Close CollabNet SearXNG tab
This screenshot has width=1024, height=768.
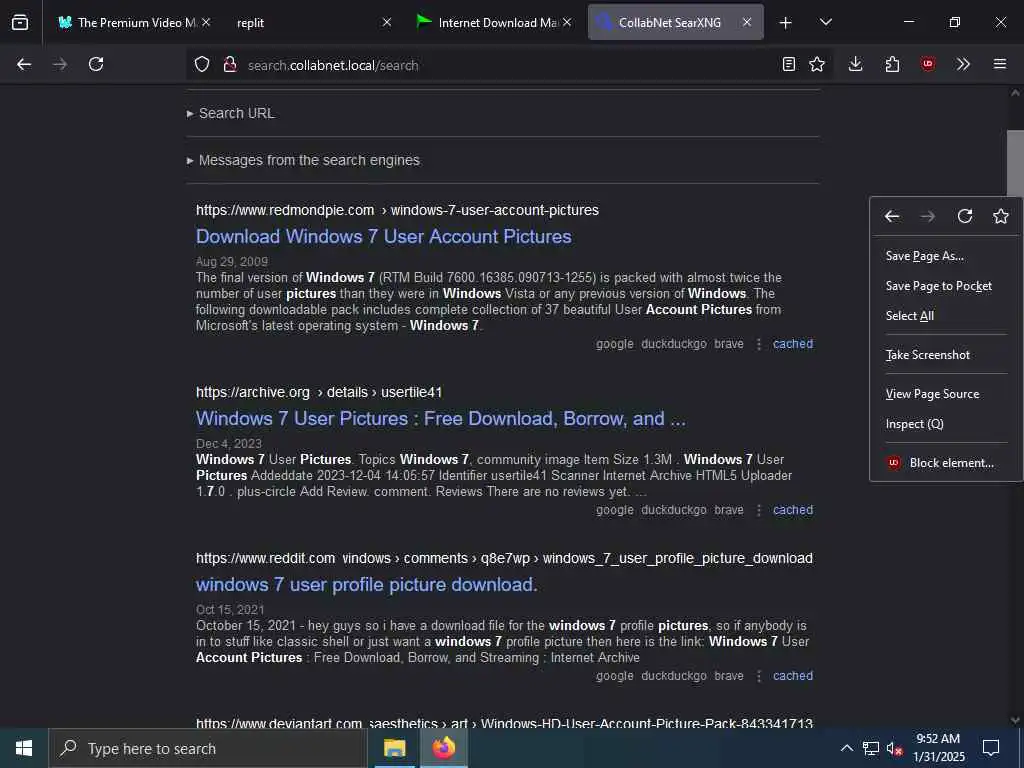click(x=746, y=22)
